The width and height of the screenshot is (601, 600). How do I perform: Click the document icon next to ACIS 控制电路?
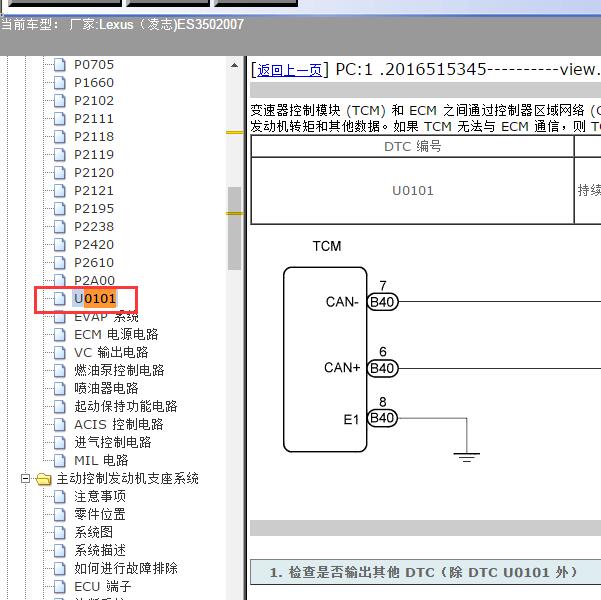[59, 425]
